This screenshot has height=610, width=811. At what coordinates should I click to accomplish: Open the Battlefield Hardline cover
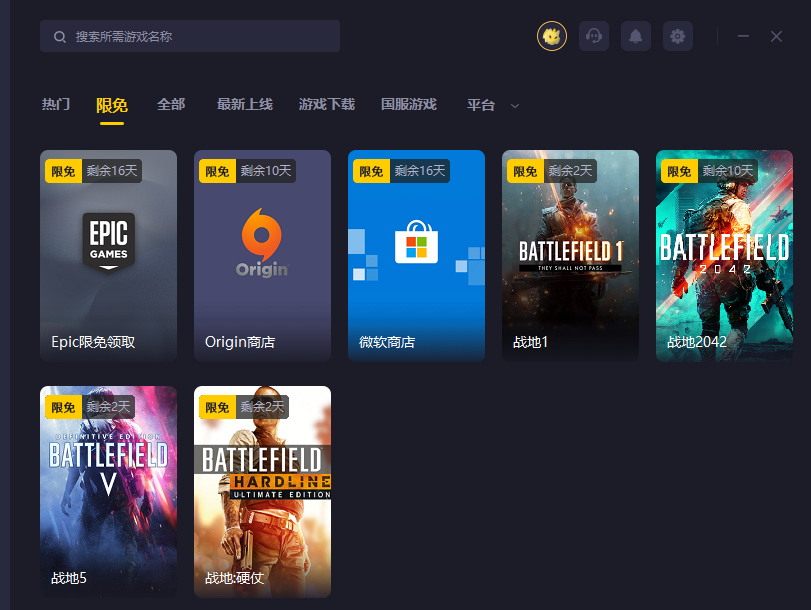[x=262, y=492]
